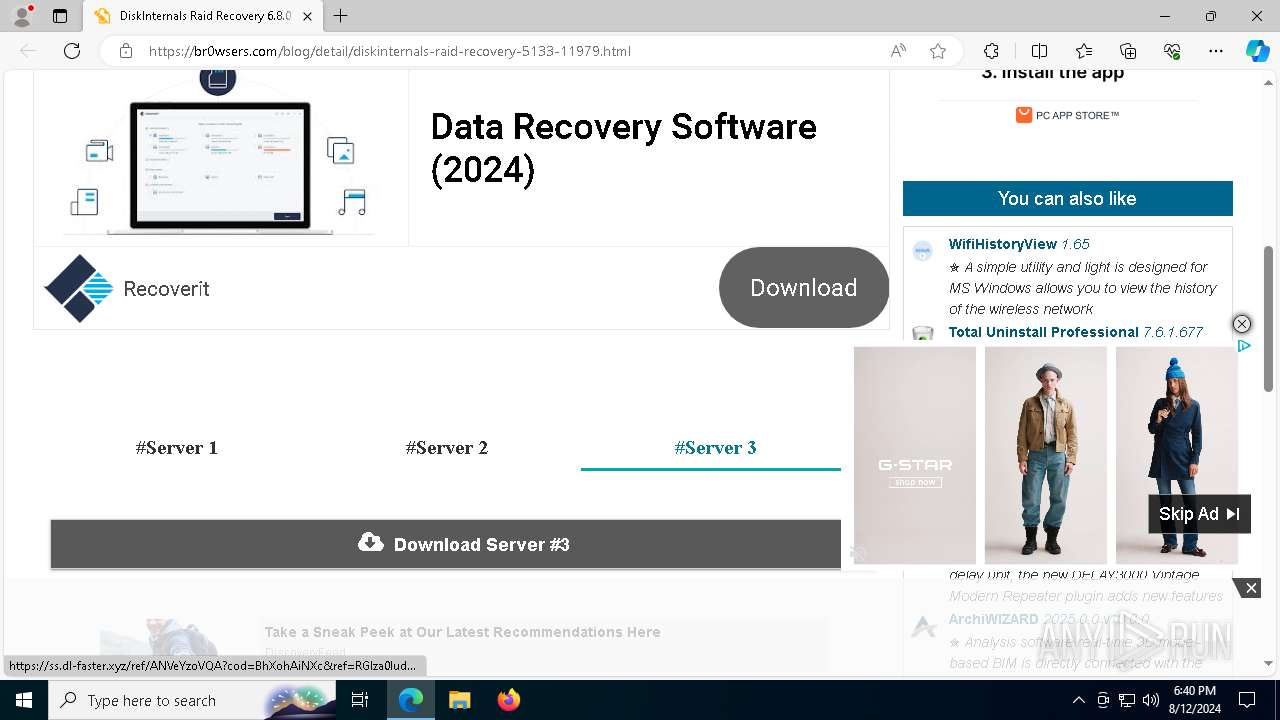View site information lock icon
1280x720 pixels.
(x=126, y=51)
